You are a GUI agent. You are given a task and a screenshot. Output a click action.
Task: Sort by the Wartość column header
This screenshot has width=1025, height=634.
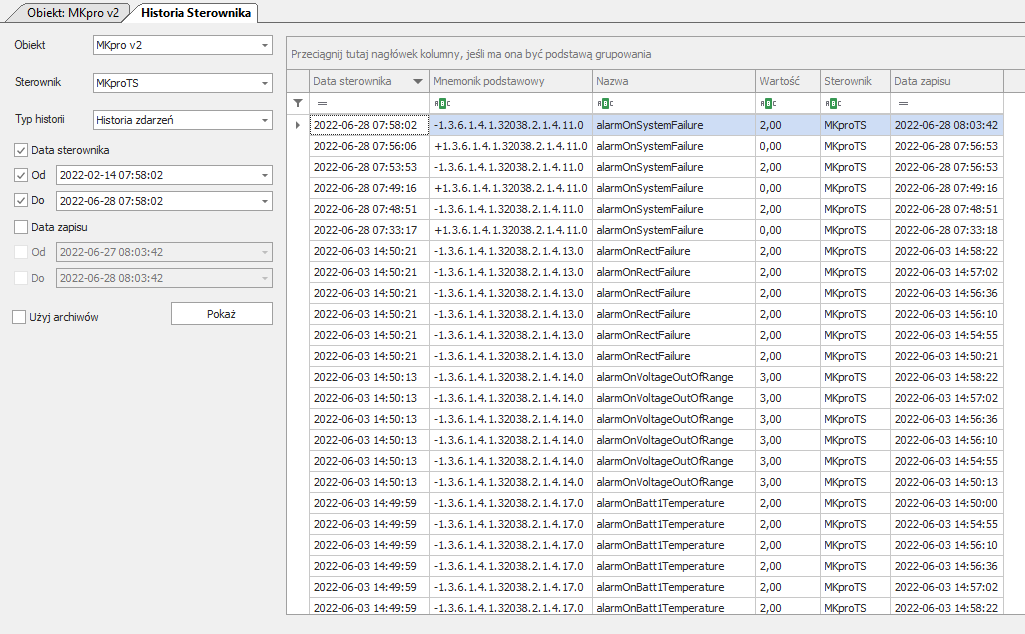[788, 82]
